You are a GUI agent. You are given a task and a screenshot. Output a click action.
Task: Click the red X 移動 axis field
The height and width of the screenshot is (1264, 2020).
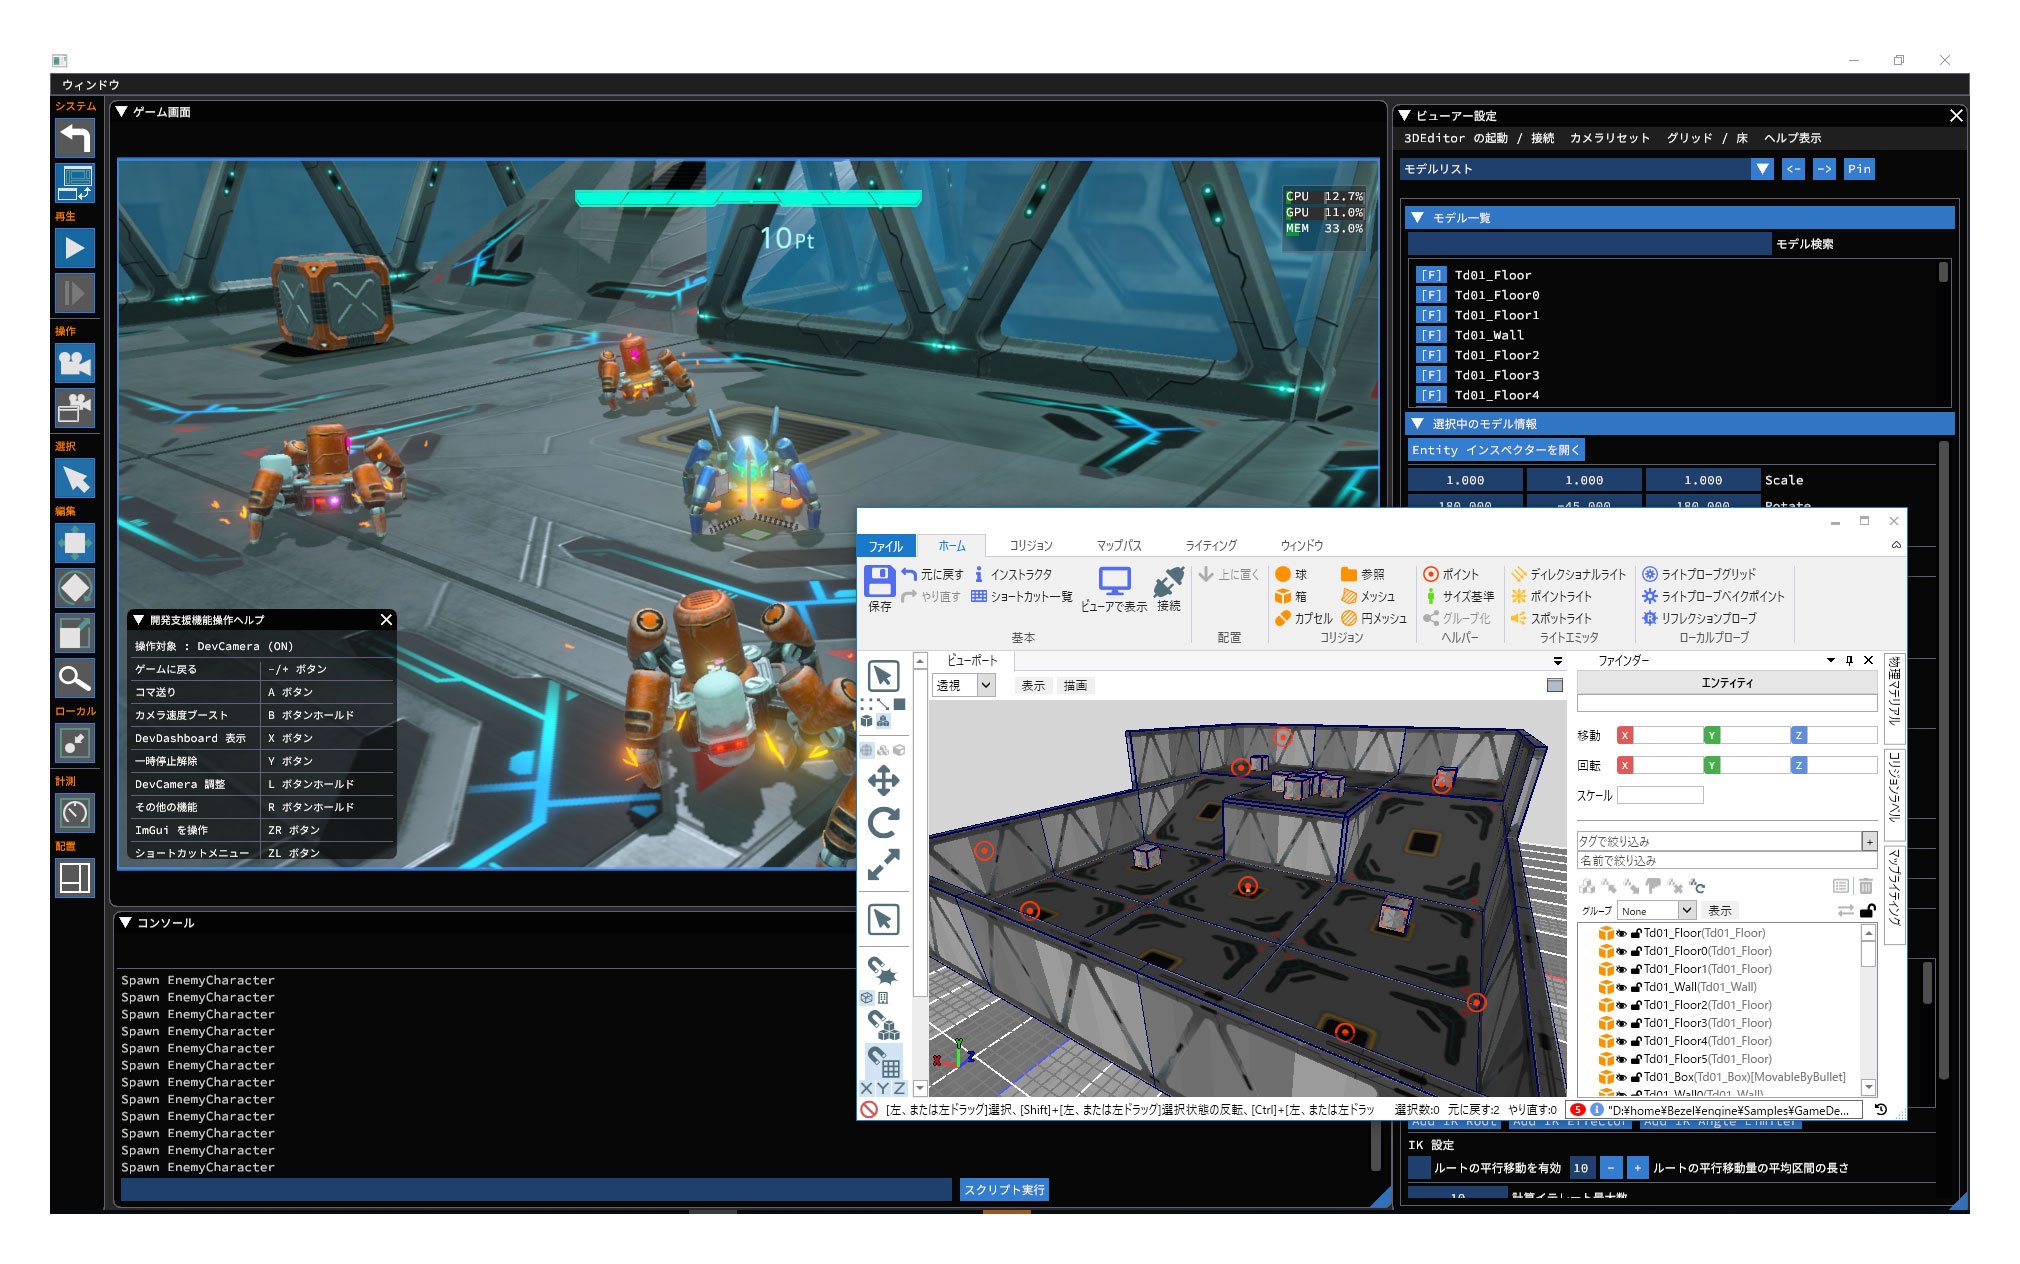point(1660,735)
